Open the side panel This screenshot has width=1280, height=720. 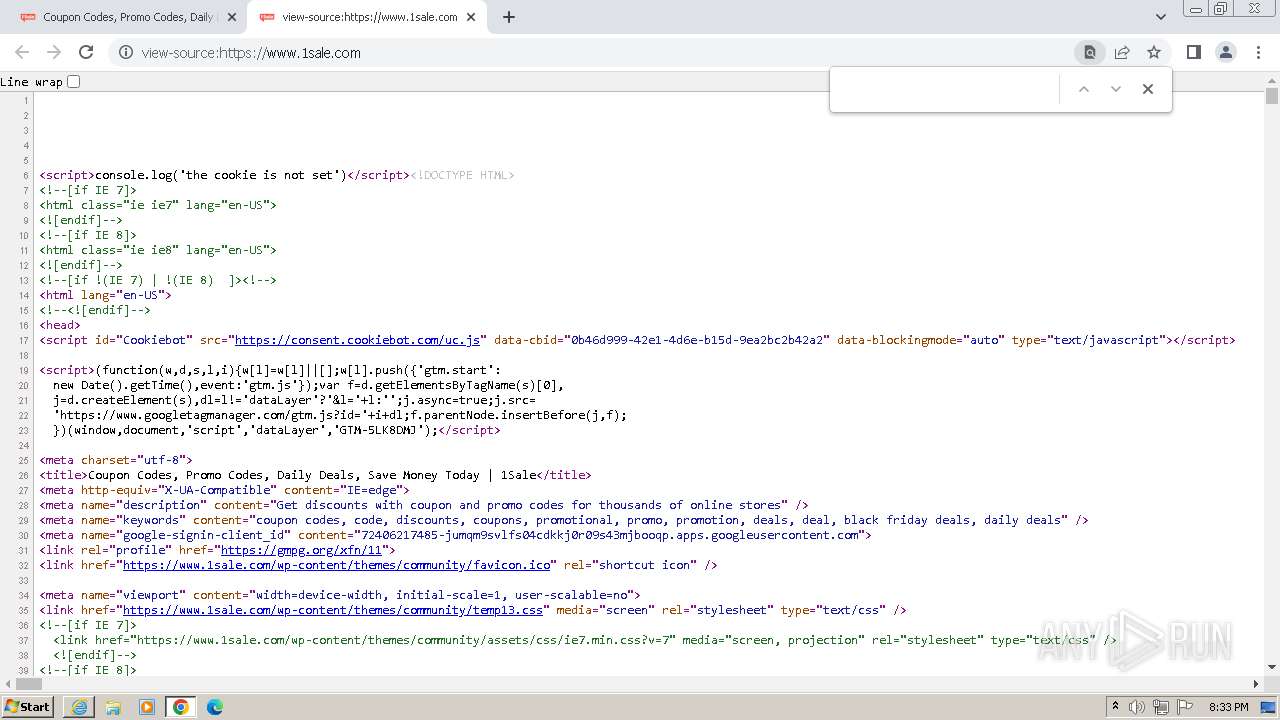pos(1193,52)
